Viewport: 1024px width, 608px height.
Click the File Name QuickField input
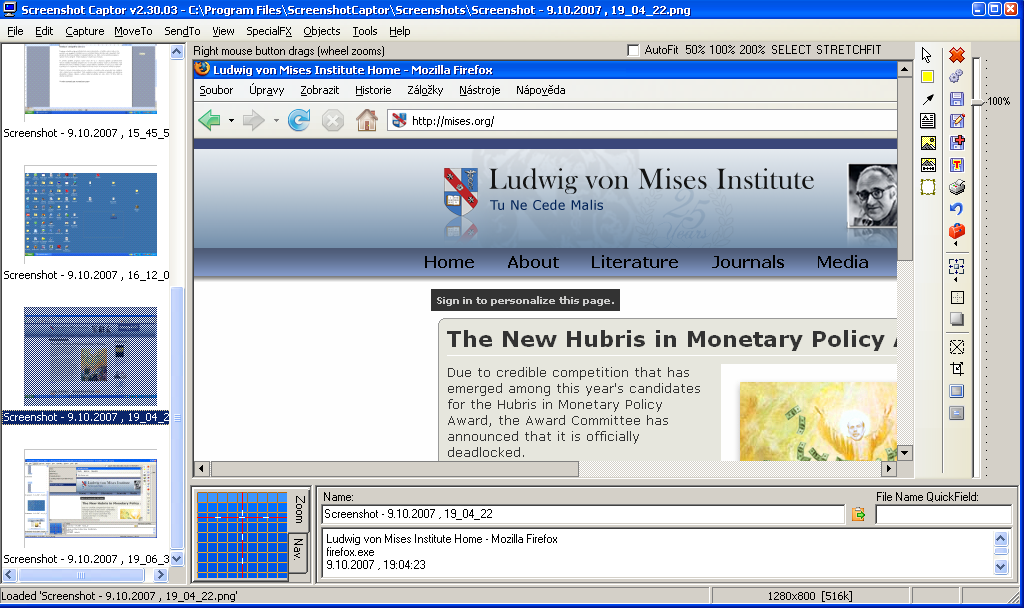[943, 514]
